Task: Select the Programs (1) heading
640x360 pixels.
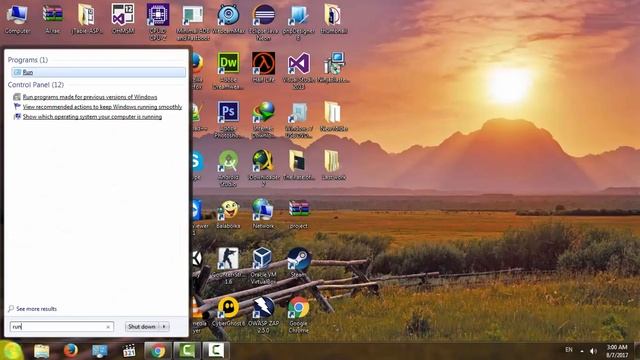Action: coord(28,60)
